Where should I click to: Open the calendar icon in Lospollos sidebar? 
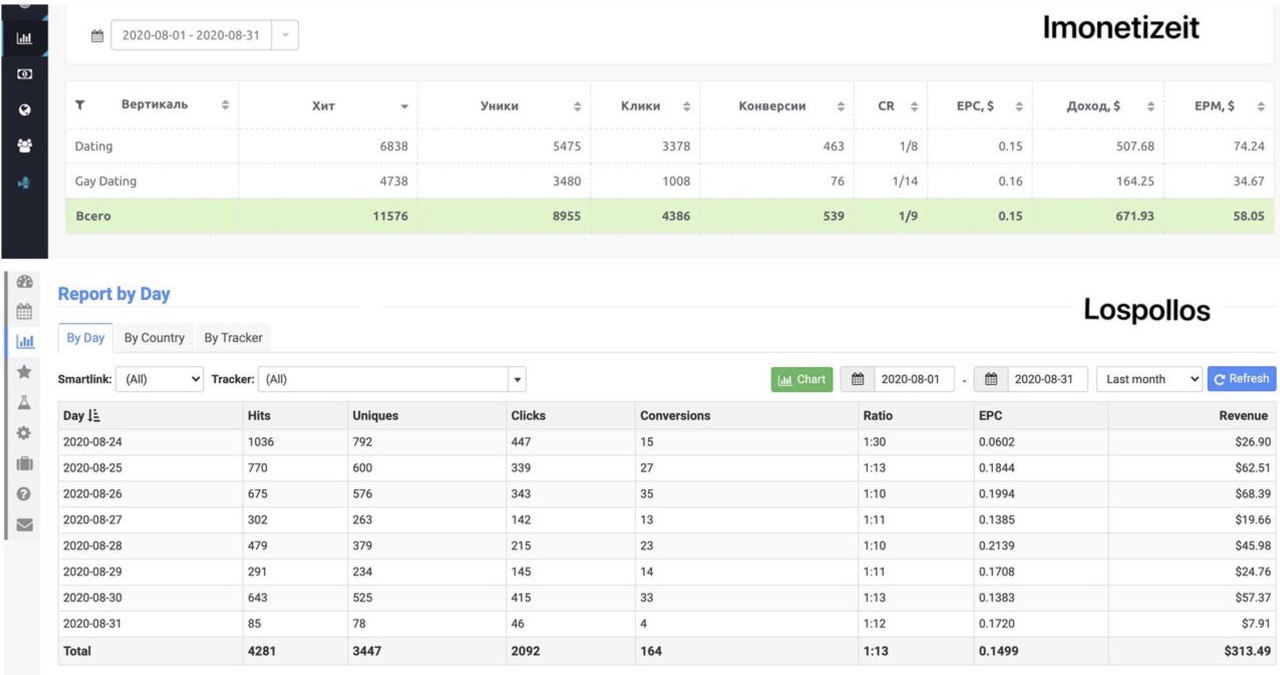(24, 312)
